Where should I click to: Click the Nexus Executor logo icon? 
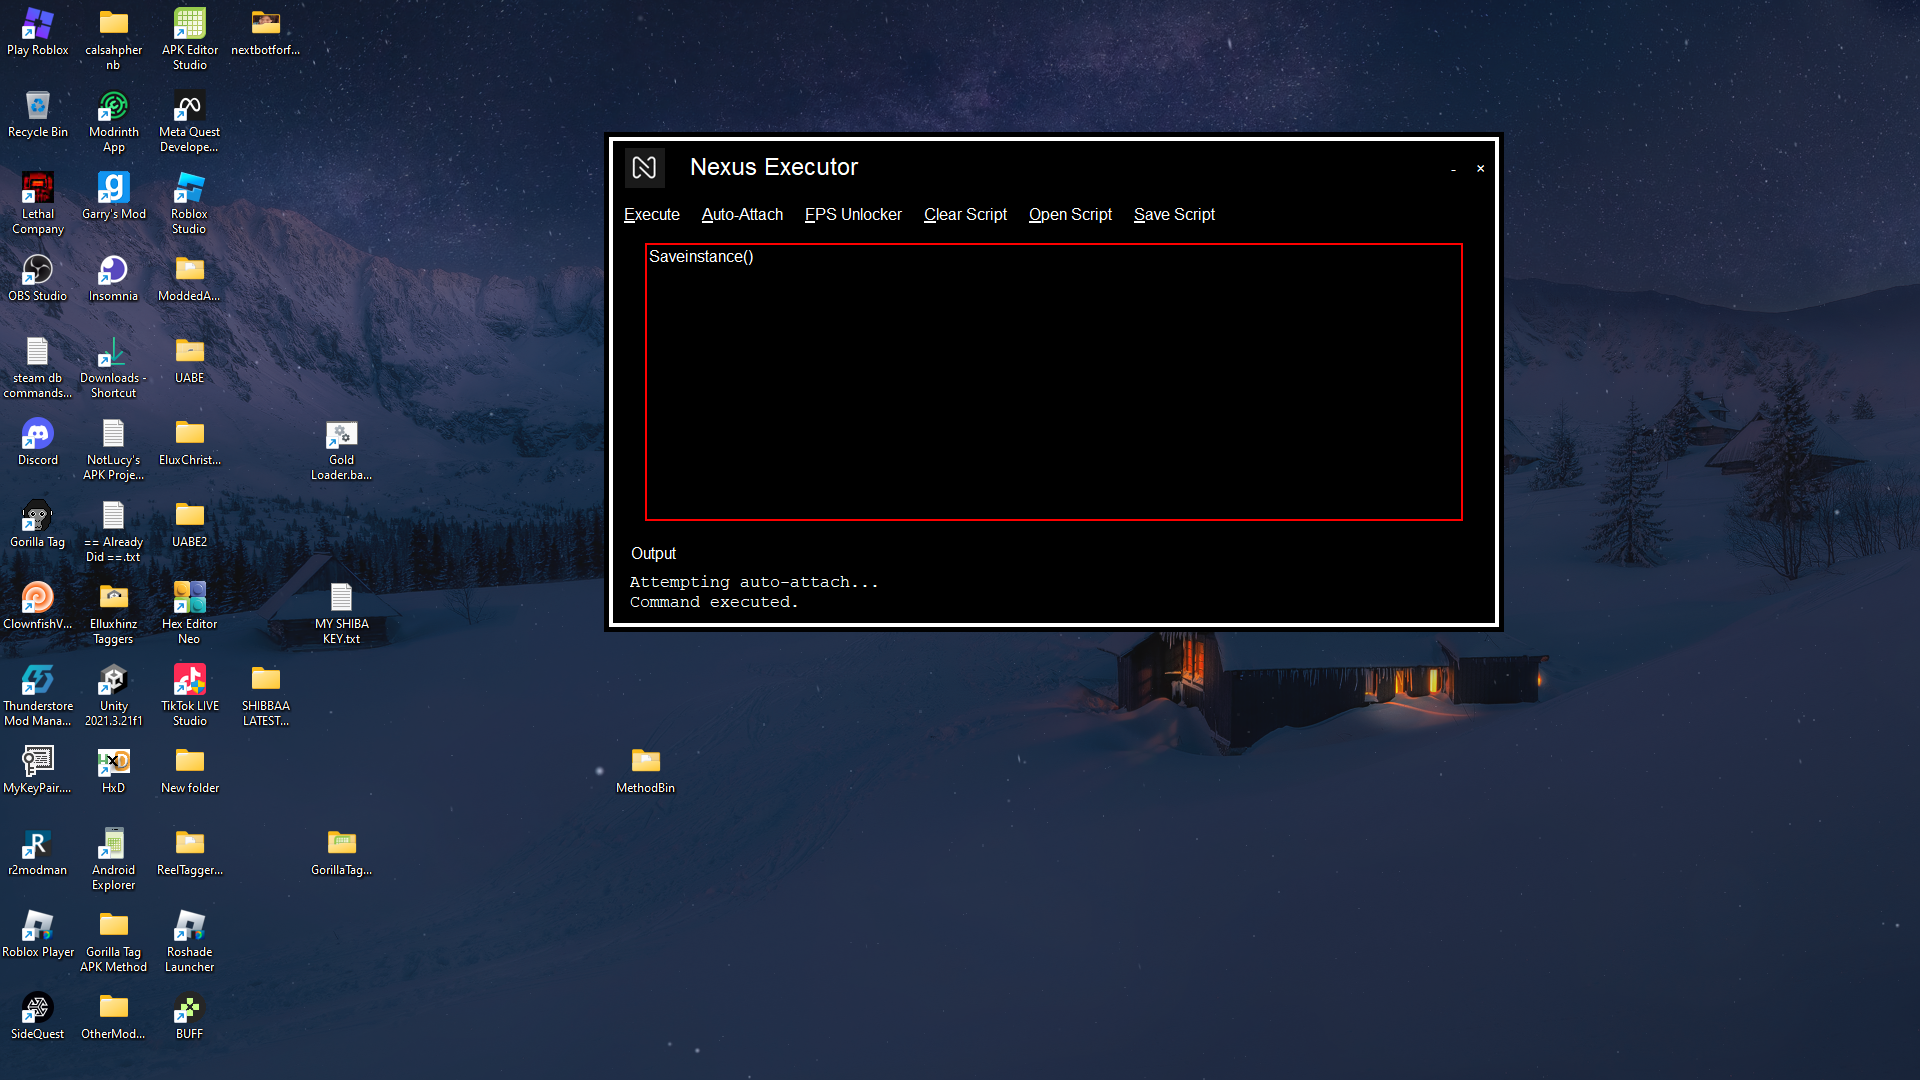point(644,167)
